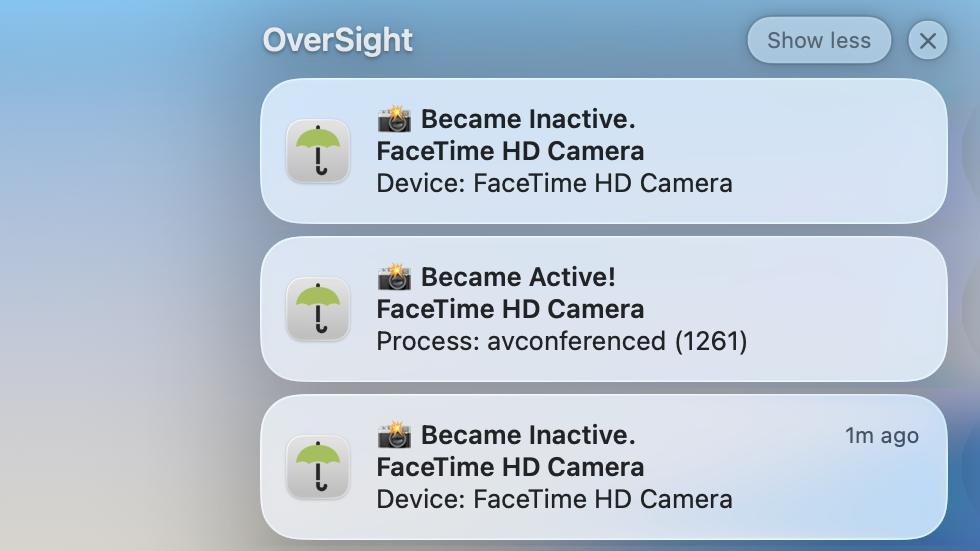Clear OverSight notifications with the X button
The image size is (980, 551).
927,41
